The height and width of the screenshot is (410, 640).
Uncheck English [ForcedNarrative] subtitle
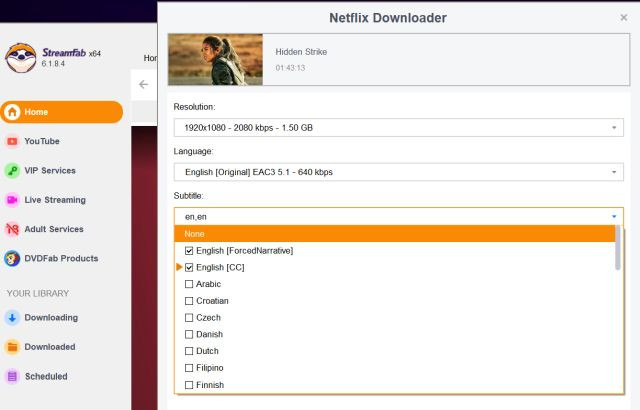click(x=189, y=250)
